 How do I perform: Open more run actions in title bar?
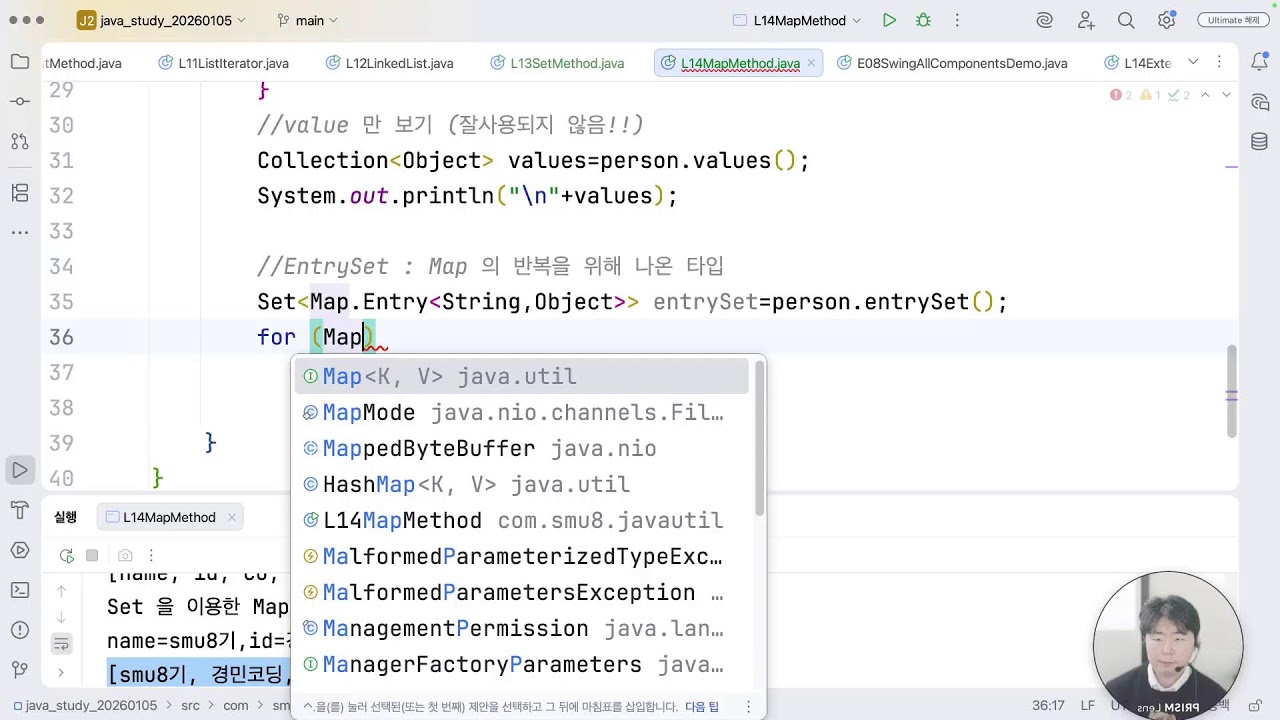point(957,20)
